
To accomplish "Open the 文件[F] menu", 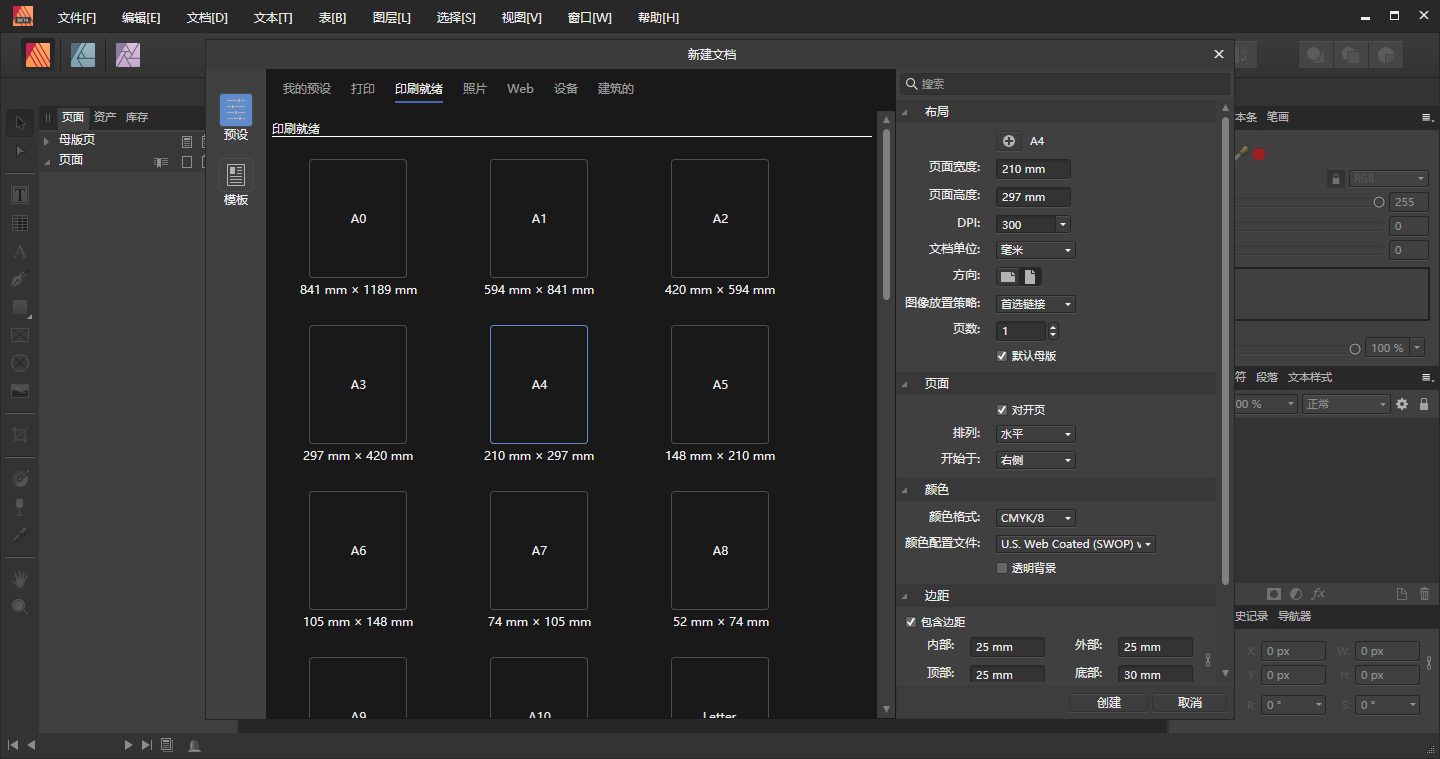I will point(77,18).
